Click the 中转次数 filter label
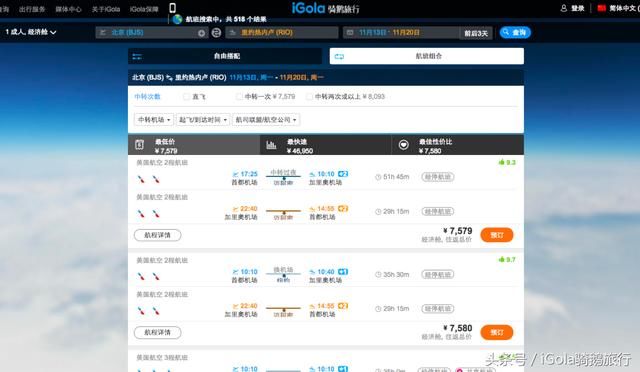This screenshot has width=640, height=372. [147, 97]
